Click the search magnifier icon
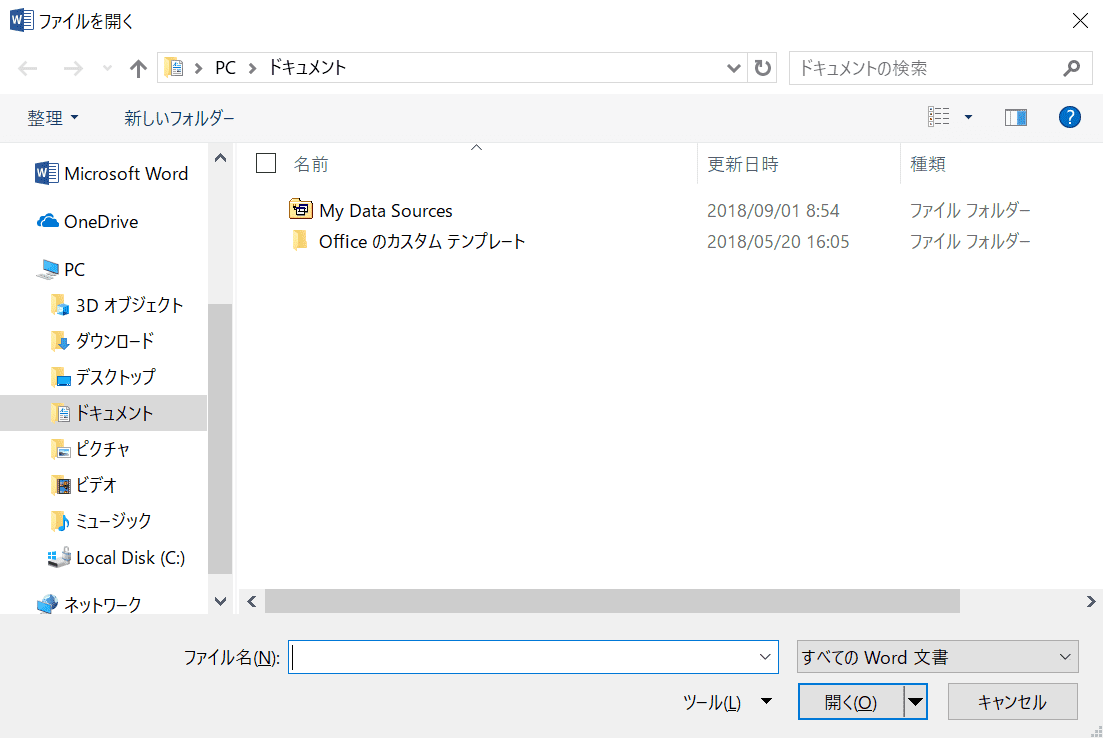The height and width of the screenshot is (738, 1103). tap(1071, 68)
